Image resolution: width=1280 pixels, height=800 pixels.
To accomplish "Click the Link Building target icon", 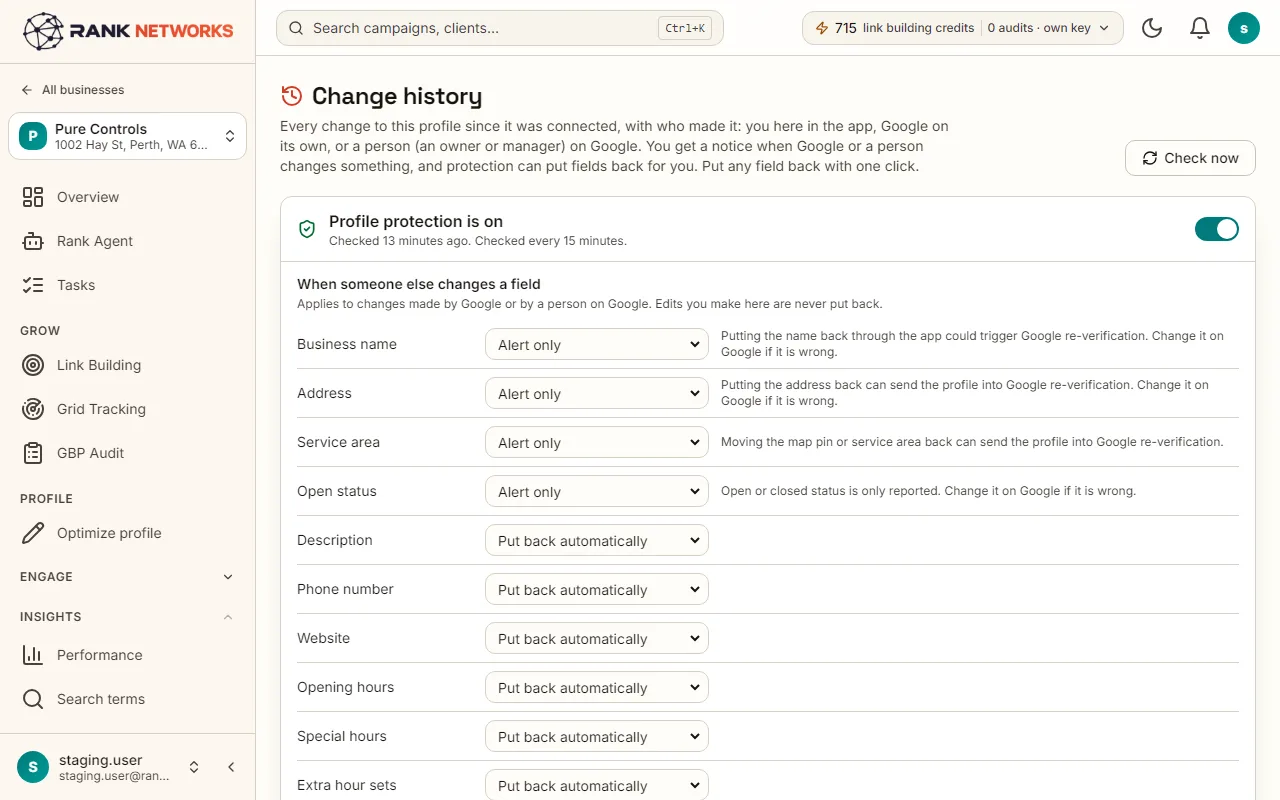I will [33, 365].
